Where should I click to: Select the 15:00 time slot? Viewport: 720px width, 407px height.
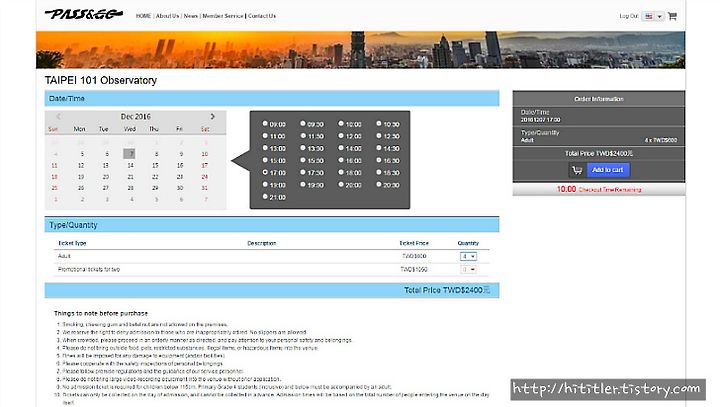(265, 160)
